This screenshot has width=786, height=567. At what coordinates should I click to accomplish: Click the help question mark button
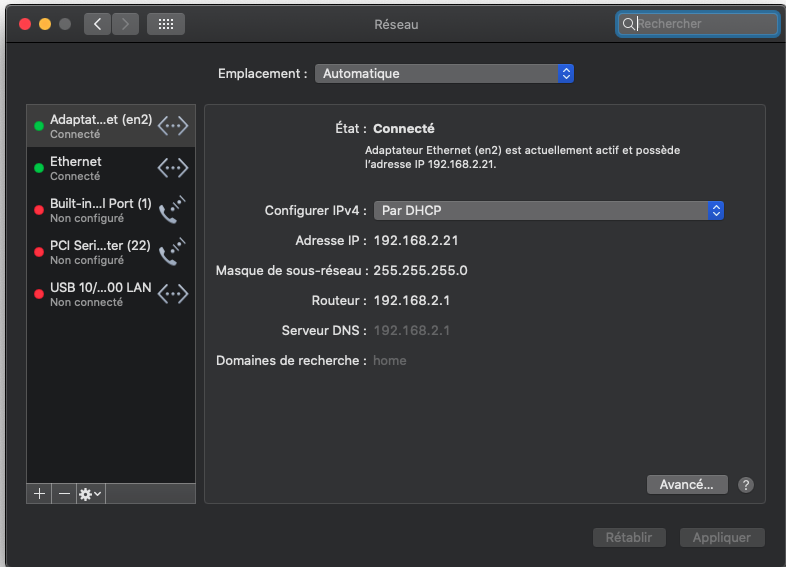[745, 485]
